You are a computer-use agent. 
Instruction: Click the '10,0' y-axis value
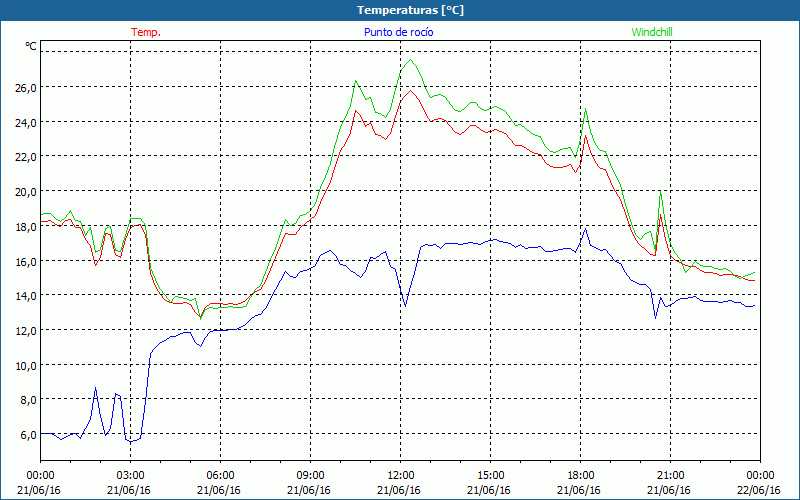[x=26, y=365]
